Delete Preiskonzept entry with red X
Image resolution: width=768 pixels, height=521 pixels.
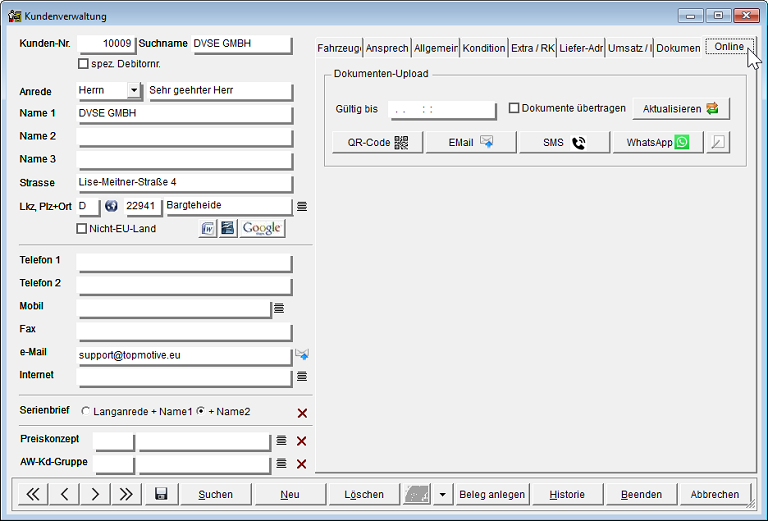302,441
